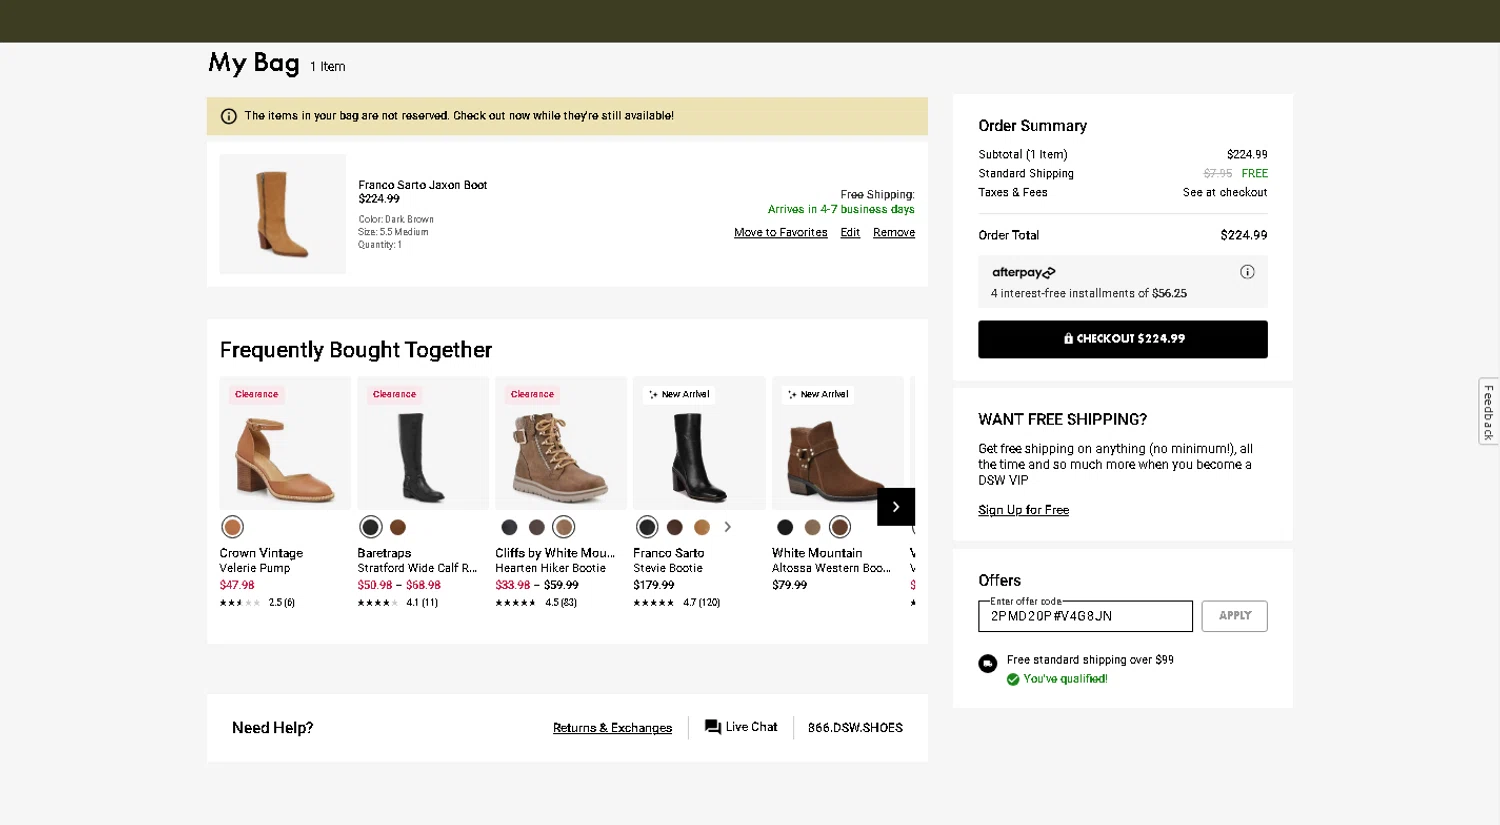Open the Feedback side tab

pyautogui.click(x=1489, y=411)
